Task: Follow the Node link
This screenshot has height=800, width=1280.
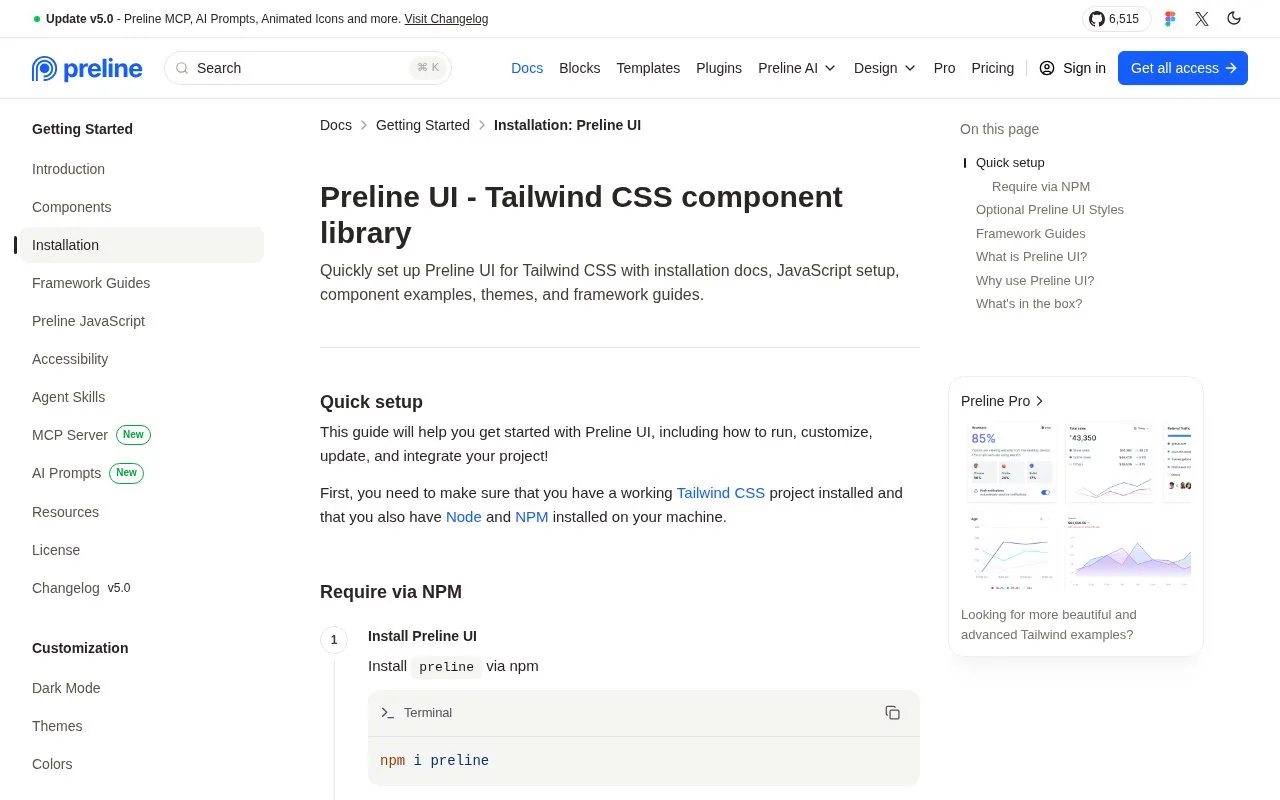Action: pyautogui.click(x=464, y=517)
